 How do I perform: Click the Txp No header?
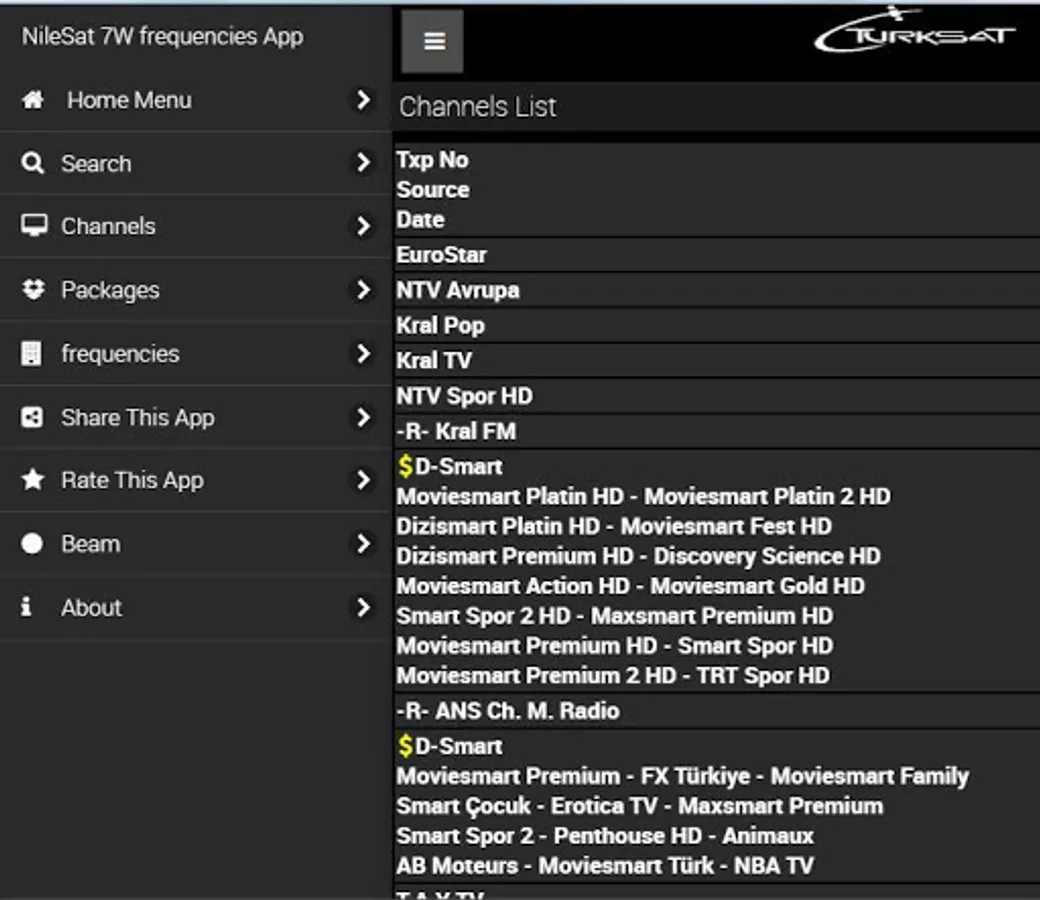(x=432, y=160)
